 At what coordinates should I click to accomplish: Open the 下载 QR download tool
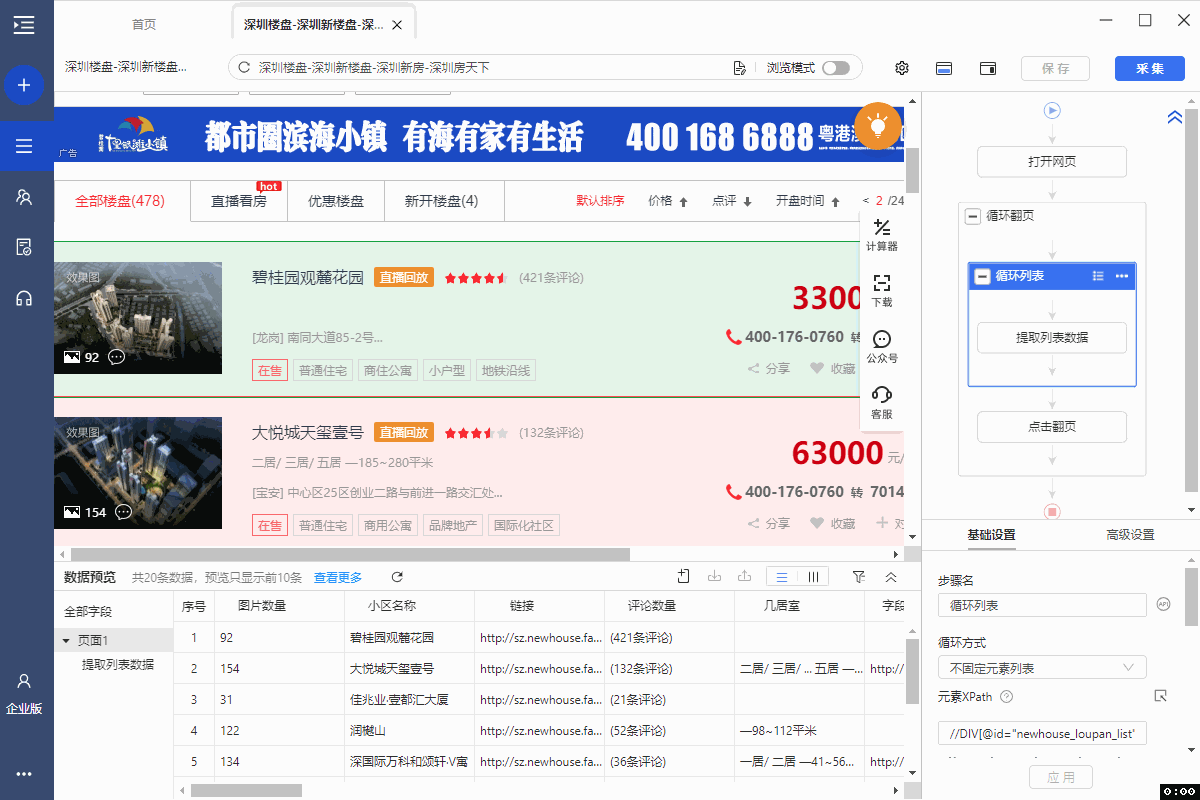pos(881,291)
